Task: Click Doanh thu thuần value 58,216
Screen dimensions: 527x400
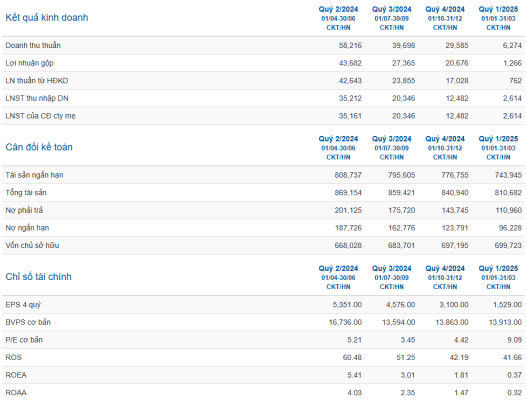Action: coord(350,45)
